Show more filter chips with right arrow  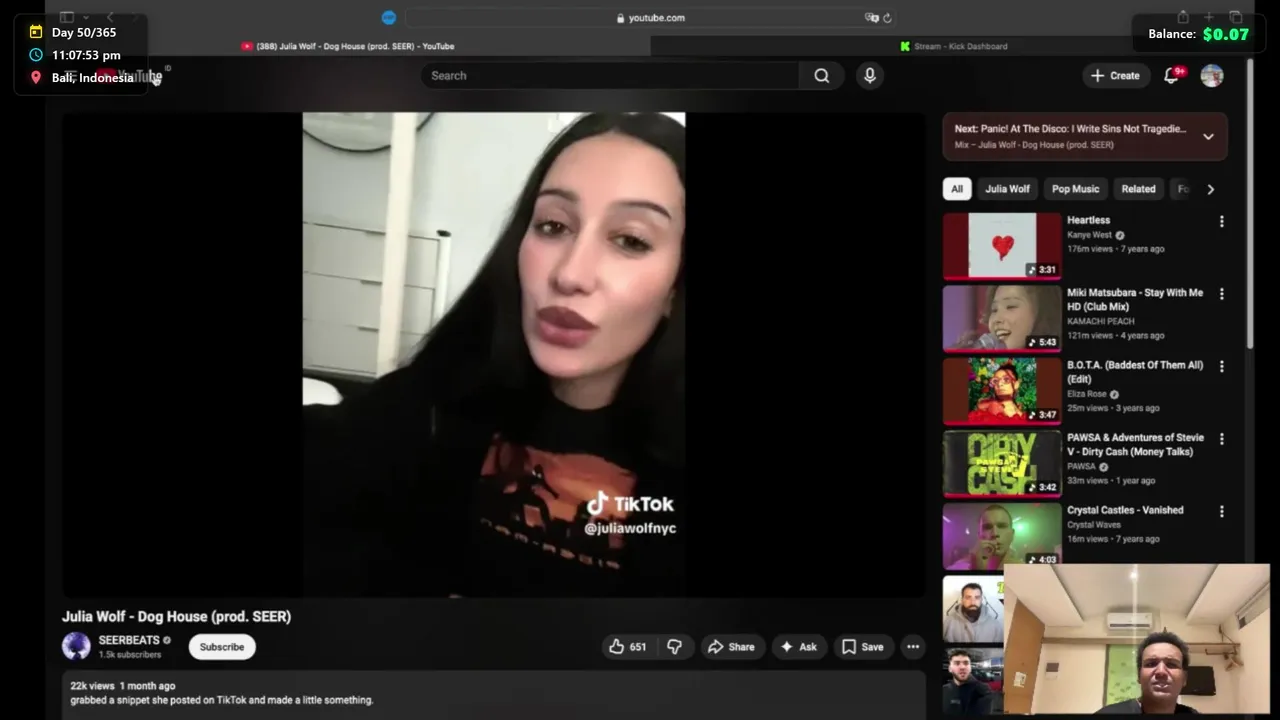[1211, 189]
